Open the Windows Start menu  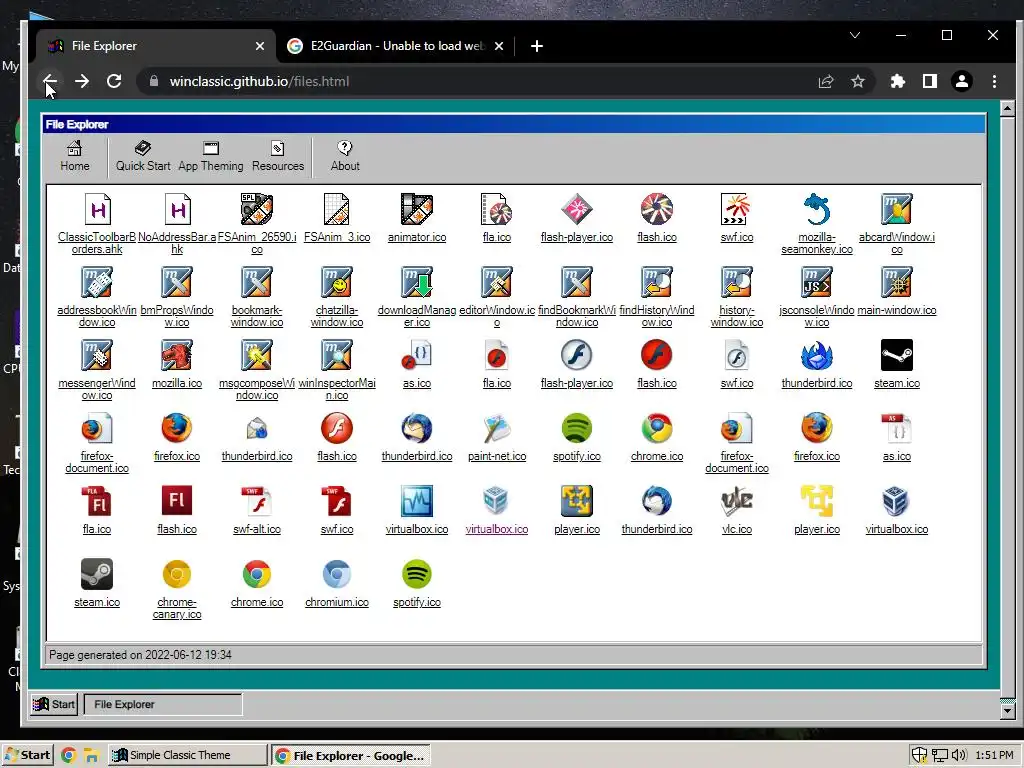[27, 755]
